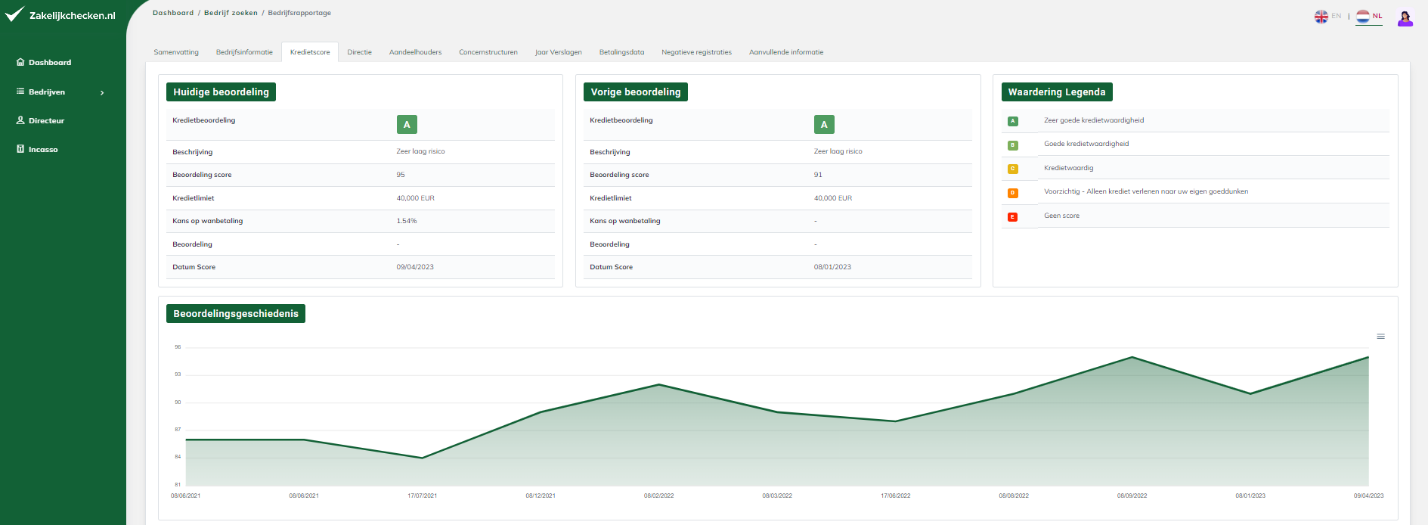Click the 08/03/2022 chart axis label
The width and height of the screenshot is (1428, 525).
(777, 495)
